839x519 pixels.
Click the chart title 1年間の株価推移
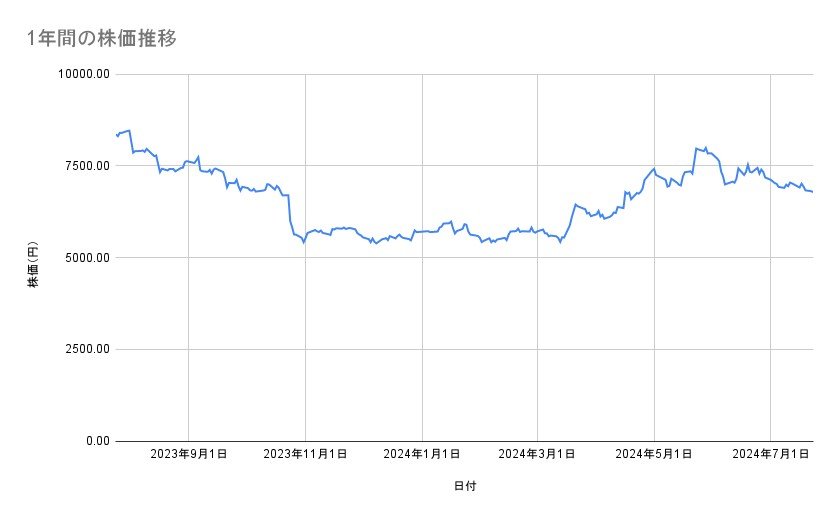[x=104, y=39]
